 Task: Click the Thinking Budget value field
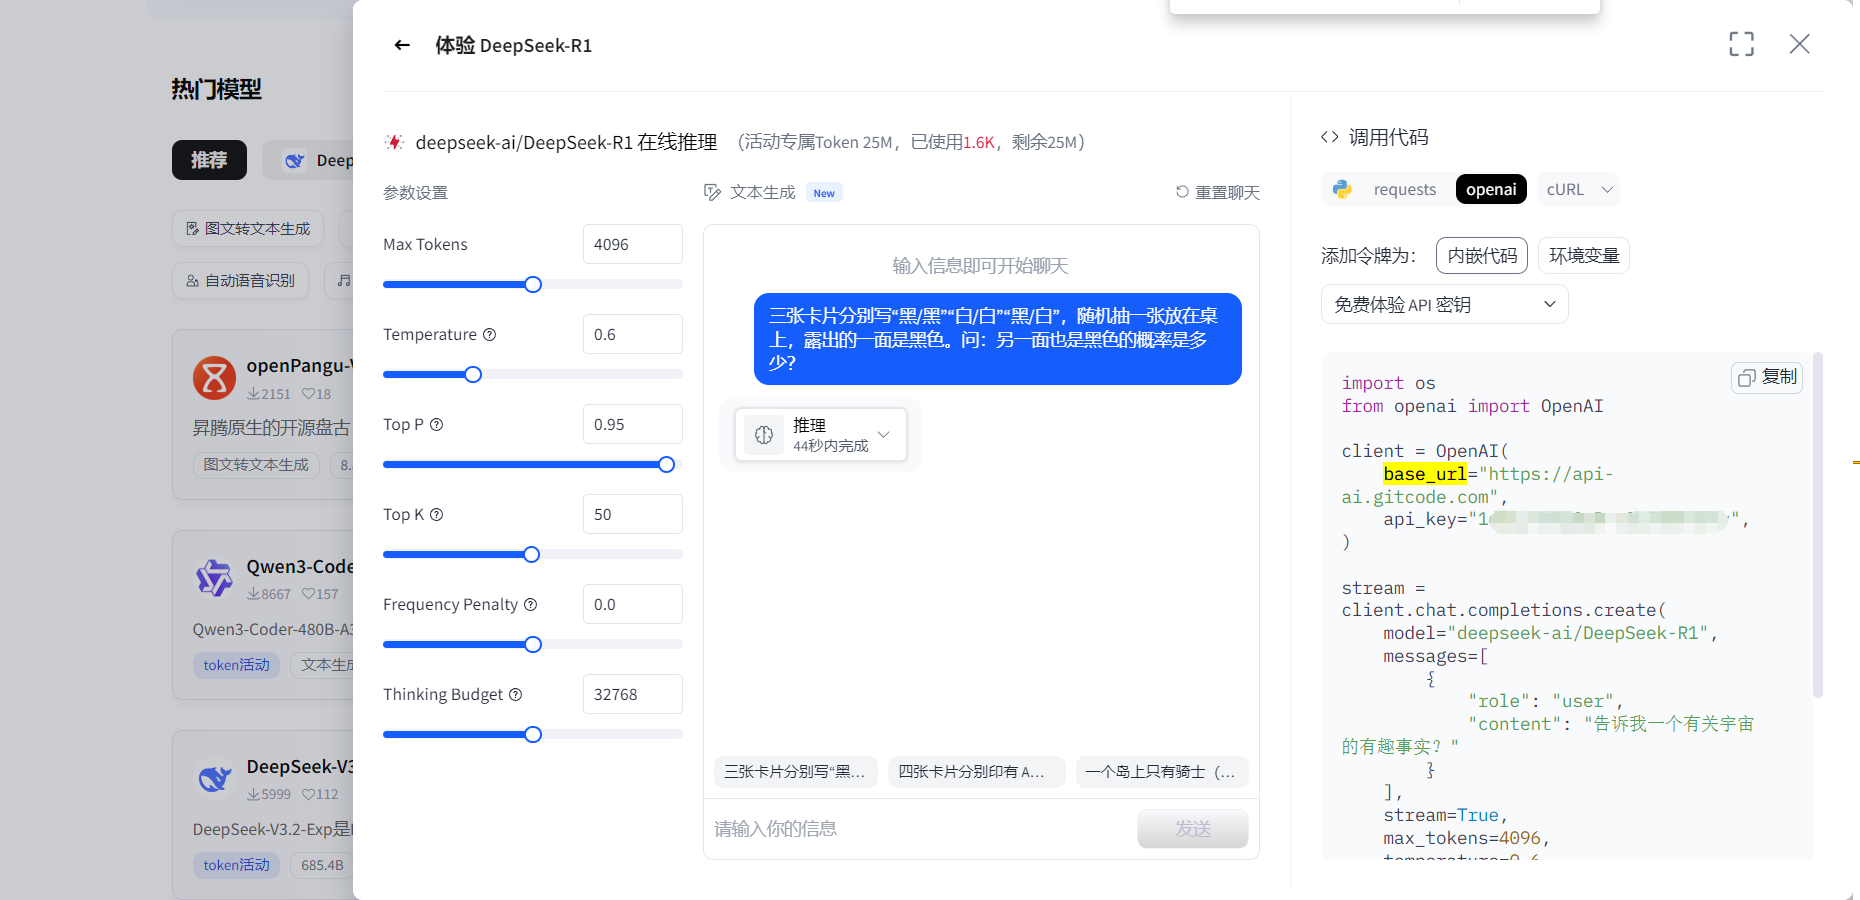pos(632,694)
